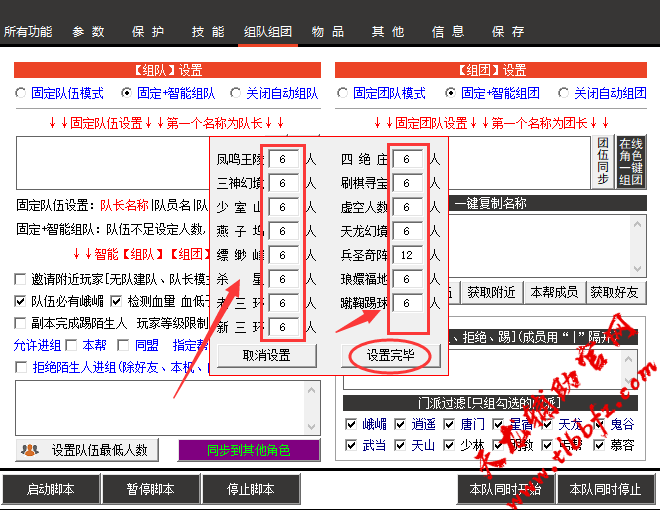Open the 信息 tab
The image size is (660, 510).
448,32
